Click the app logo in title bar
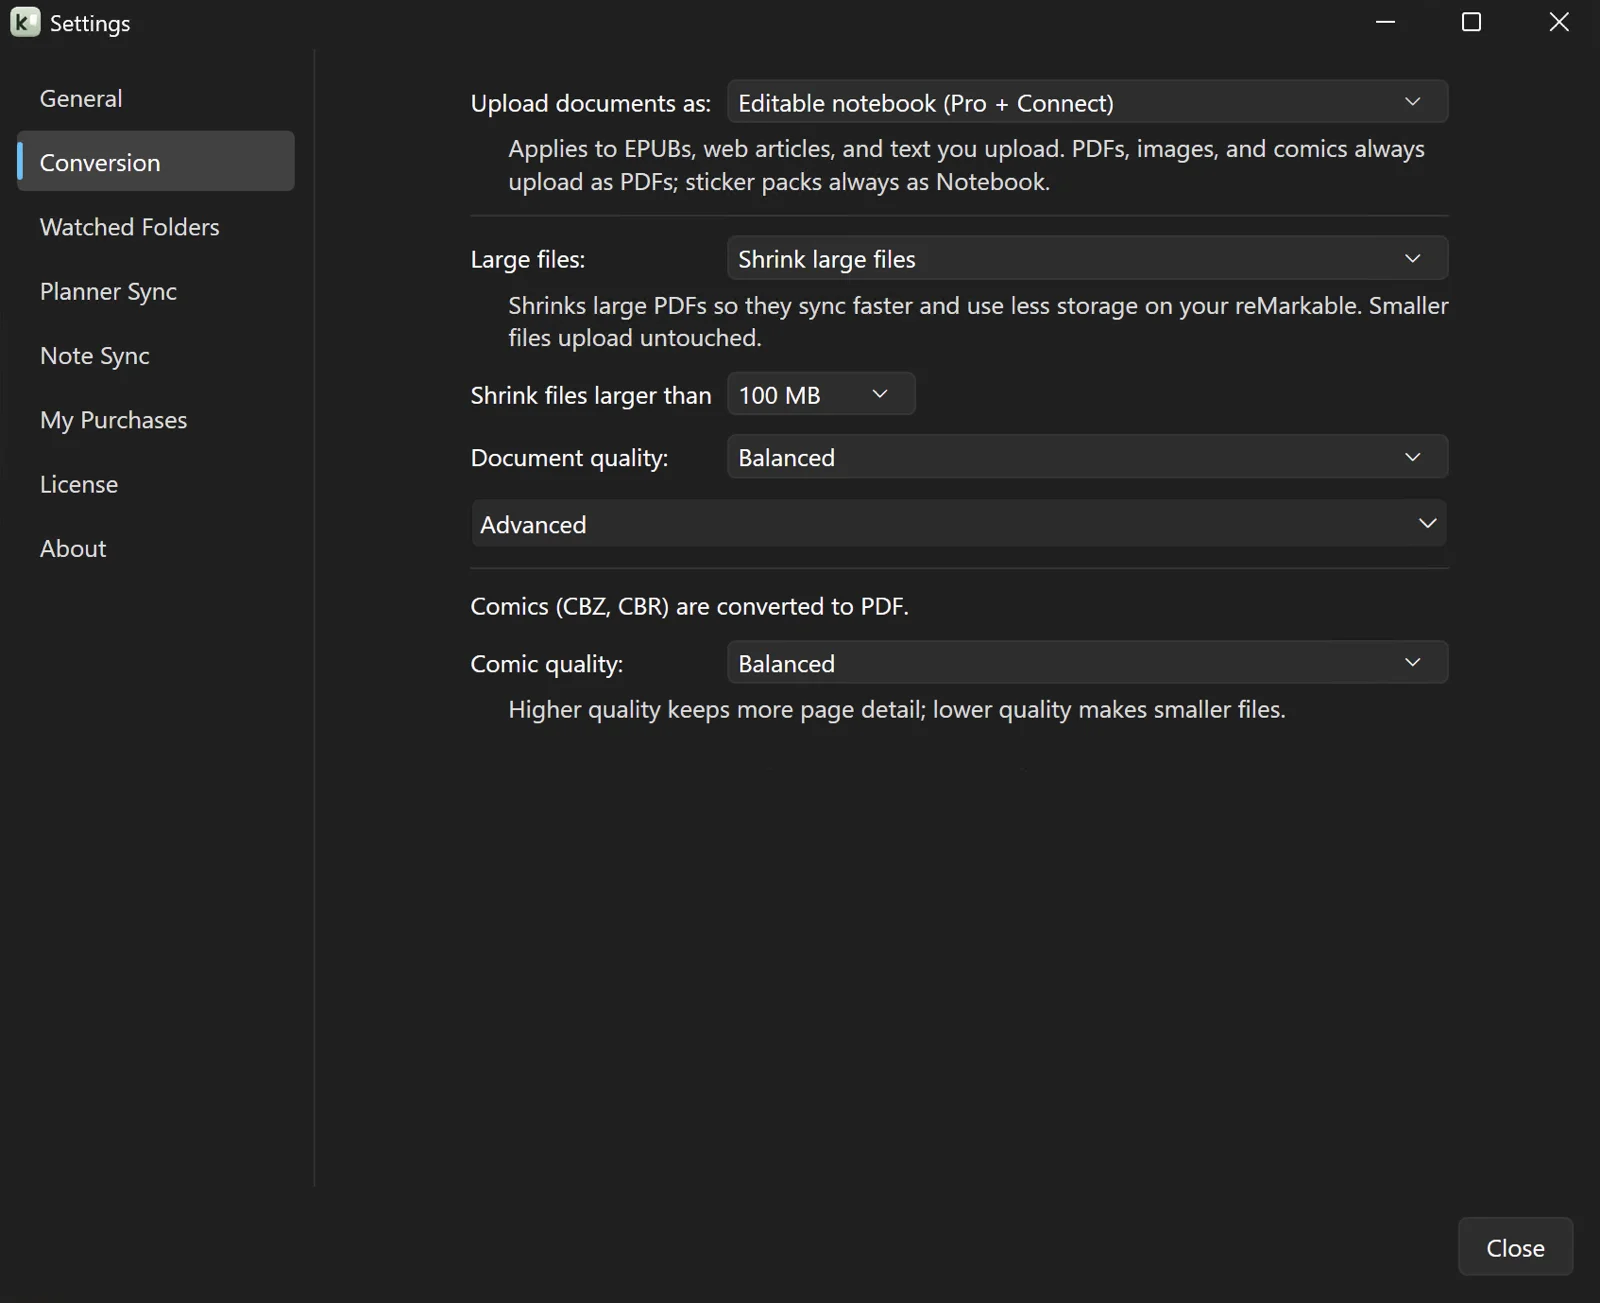The image size is (1600, 1303). (25, 22)
